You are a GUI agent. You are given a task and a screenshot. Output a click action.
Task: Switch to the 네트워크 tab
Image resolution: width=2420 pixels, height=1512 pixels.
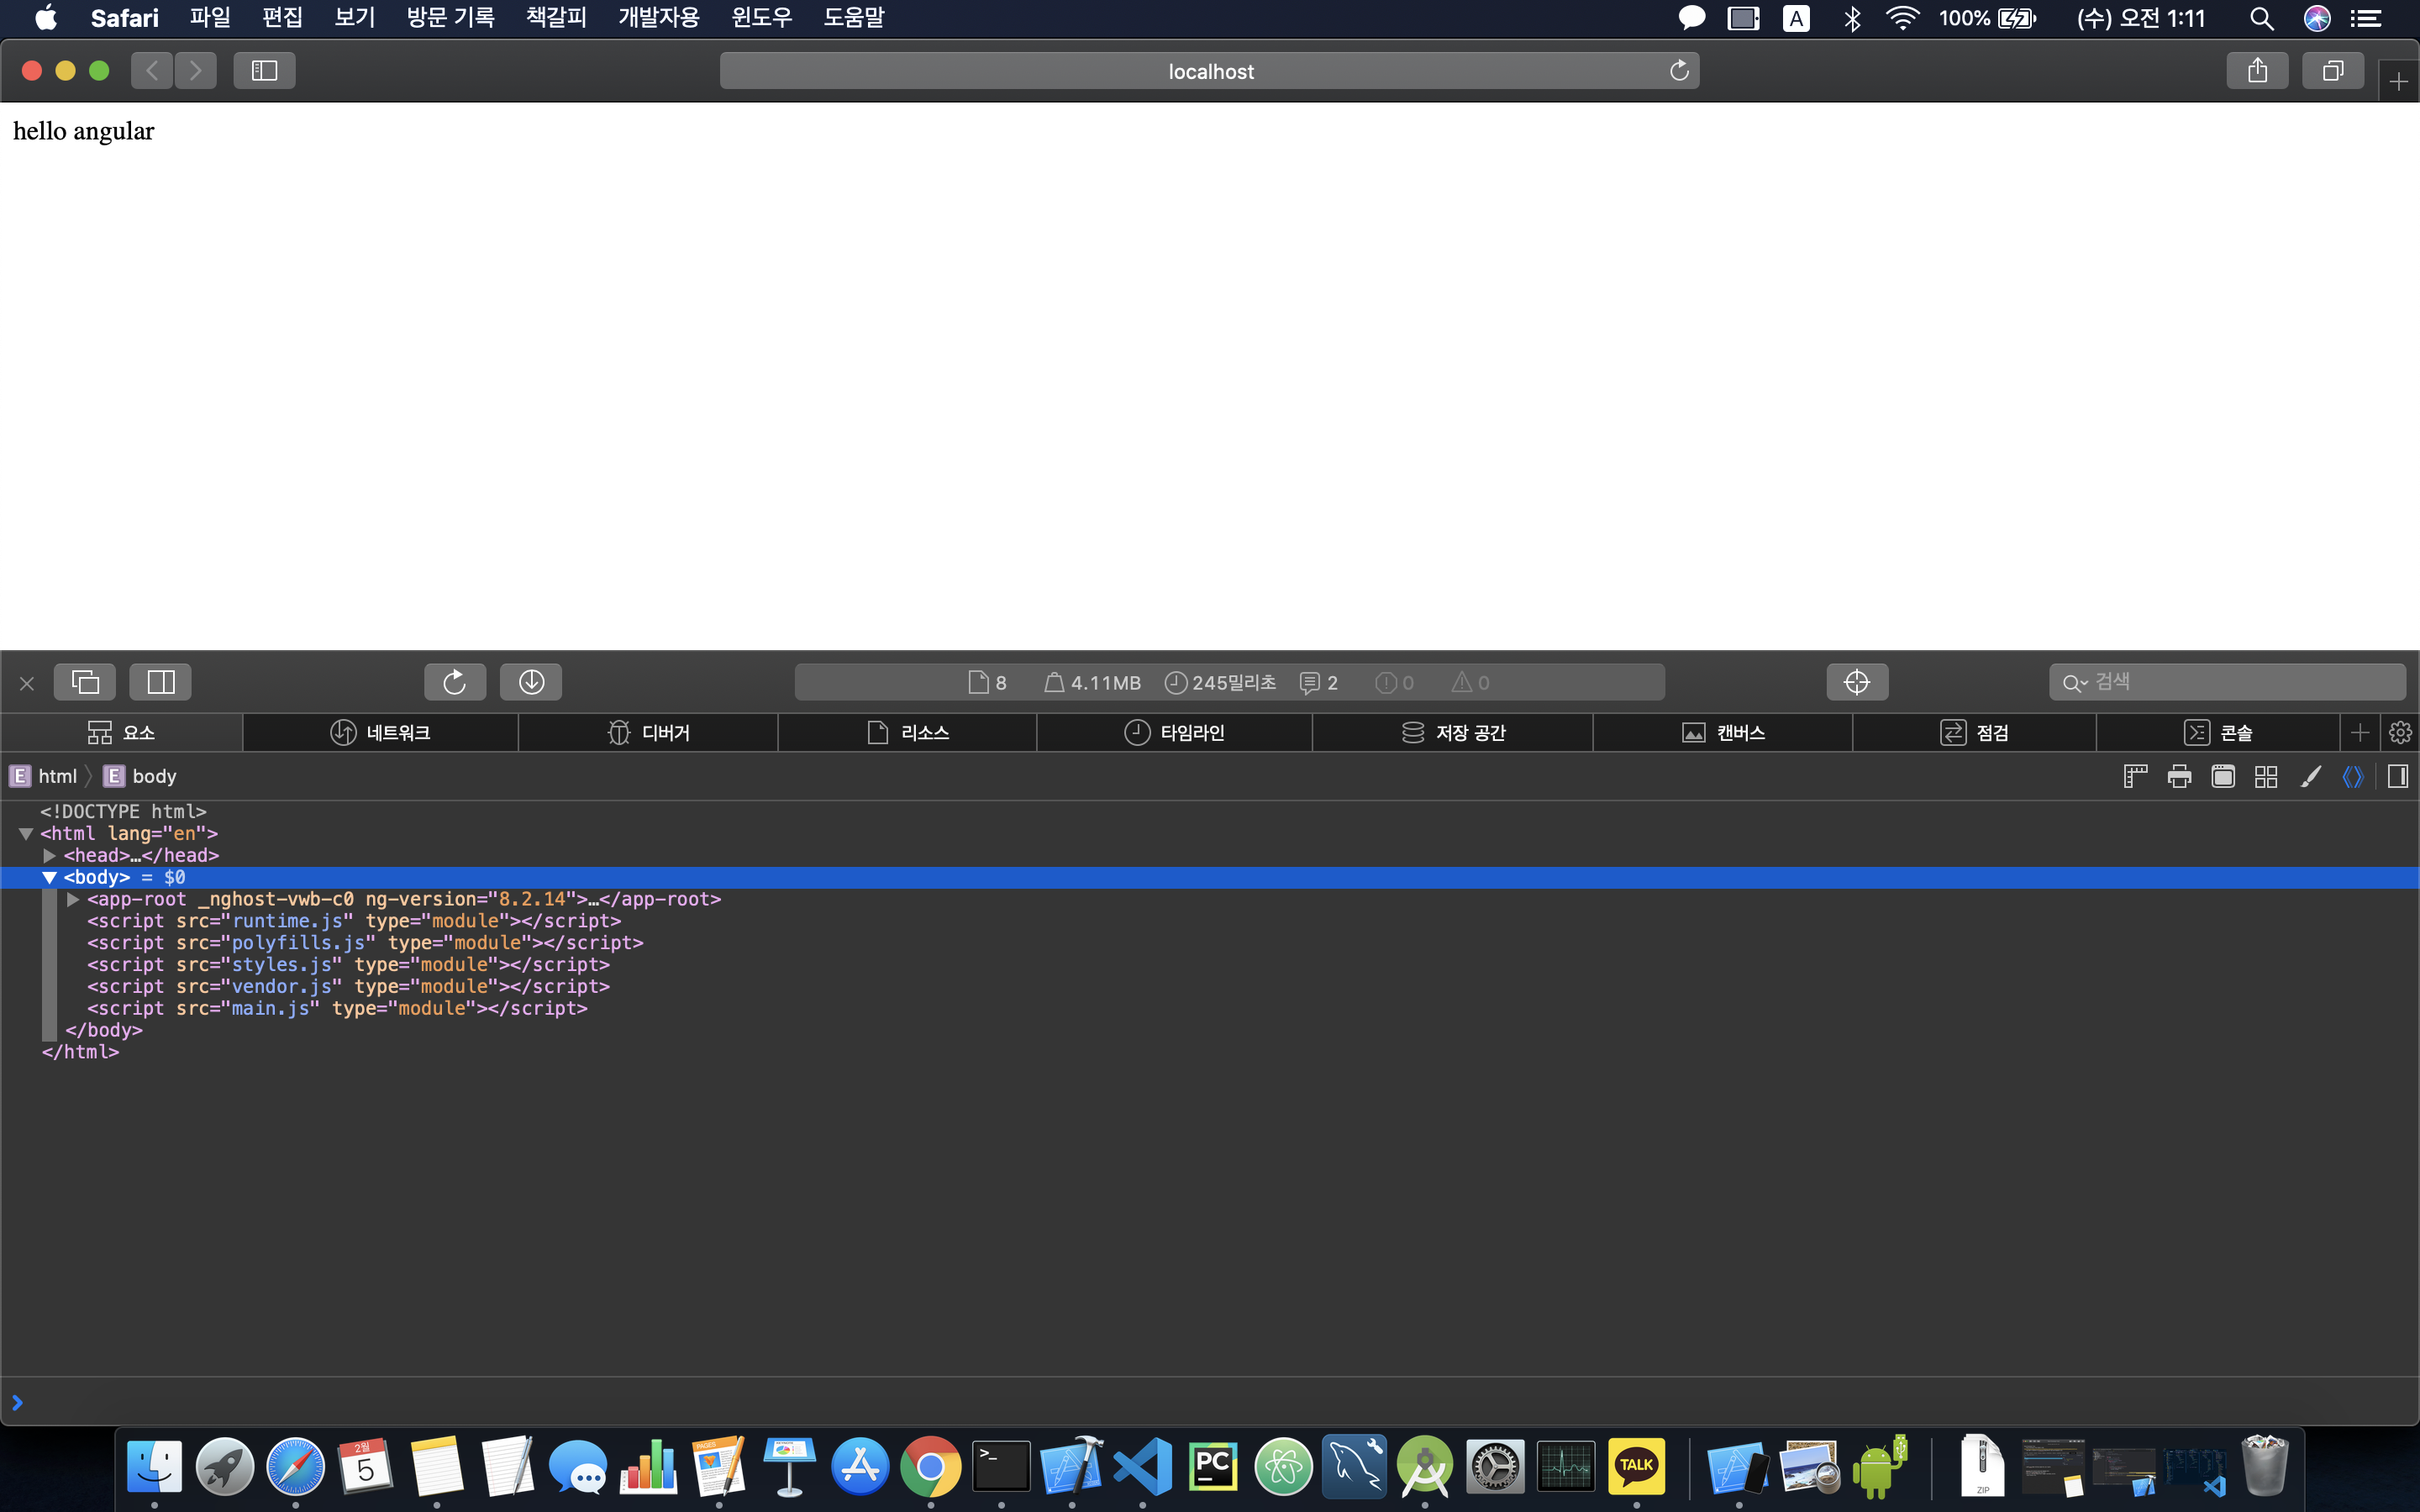click(x=380, y=733)
